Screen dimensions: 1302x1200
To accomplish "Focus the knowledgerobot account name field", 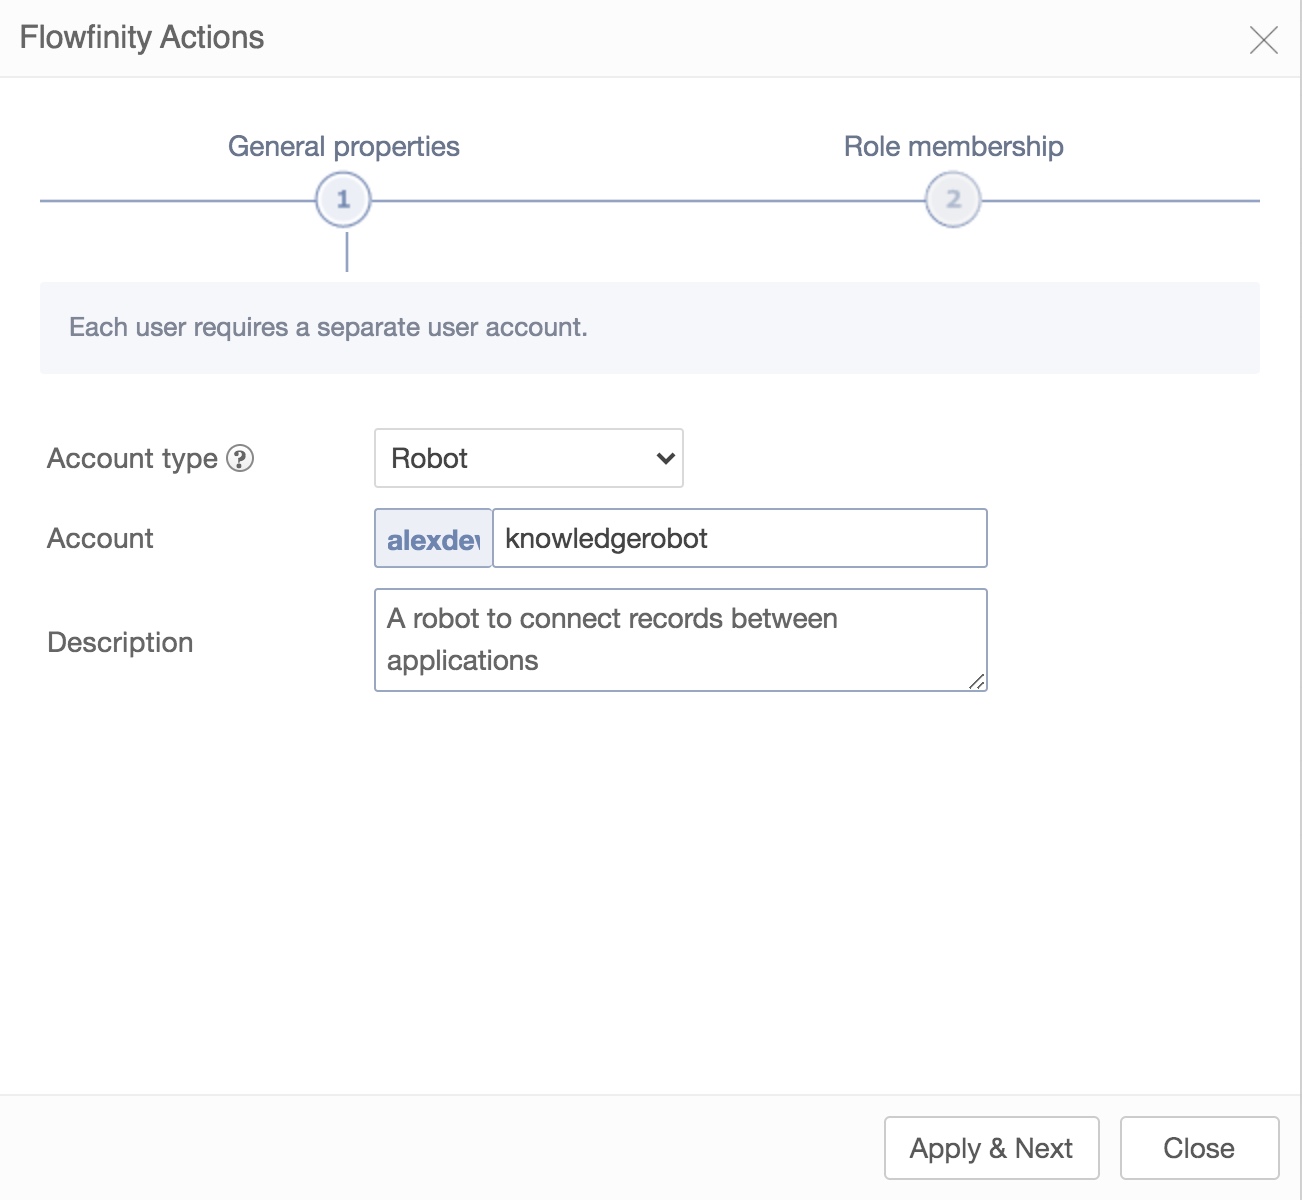I will point(740,539).
